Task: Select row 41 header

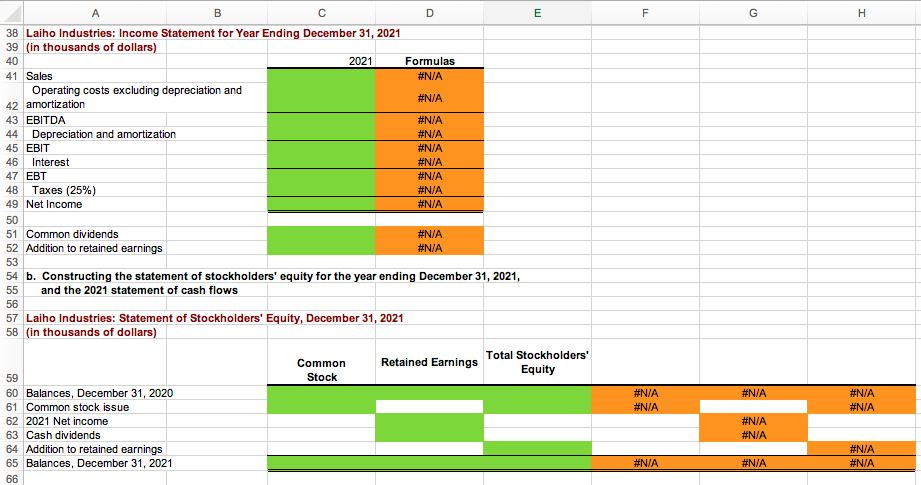Action: [x=12, y=76]
